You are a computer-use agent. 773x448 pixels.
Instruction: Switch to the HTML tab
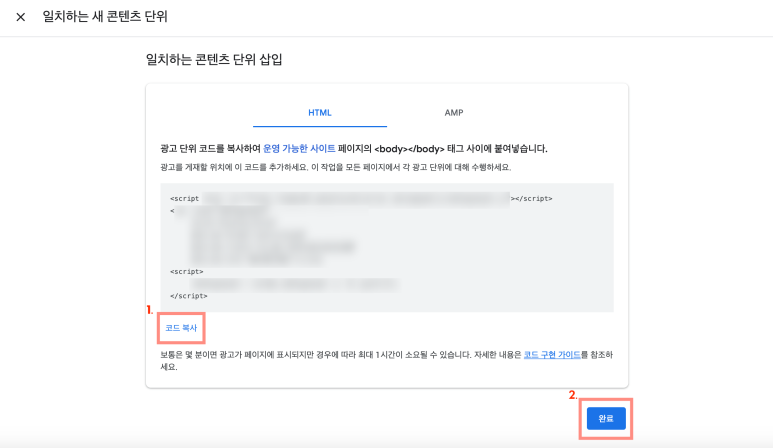pos(319,113)
